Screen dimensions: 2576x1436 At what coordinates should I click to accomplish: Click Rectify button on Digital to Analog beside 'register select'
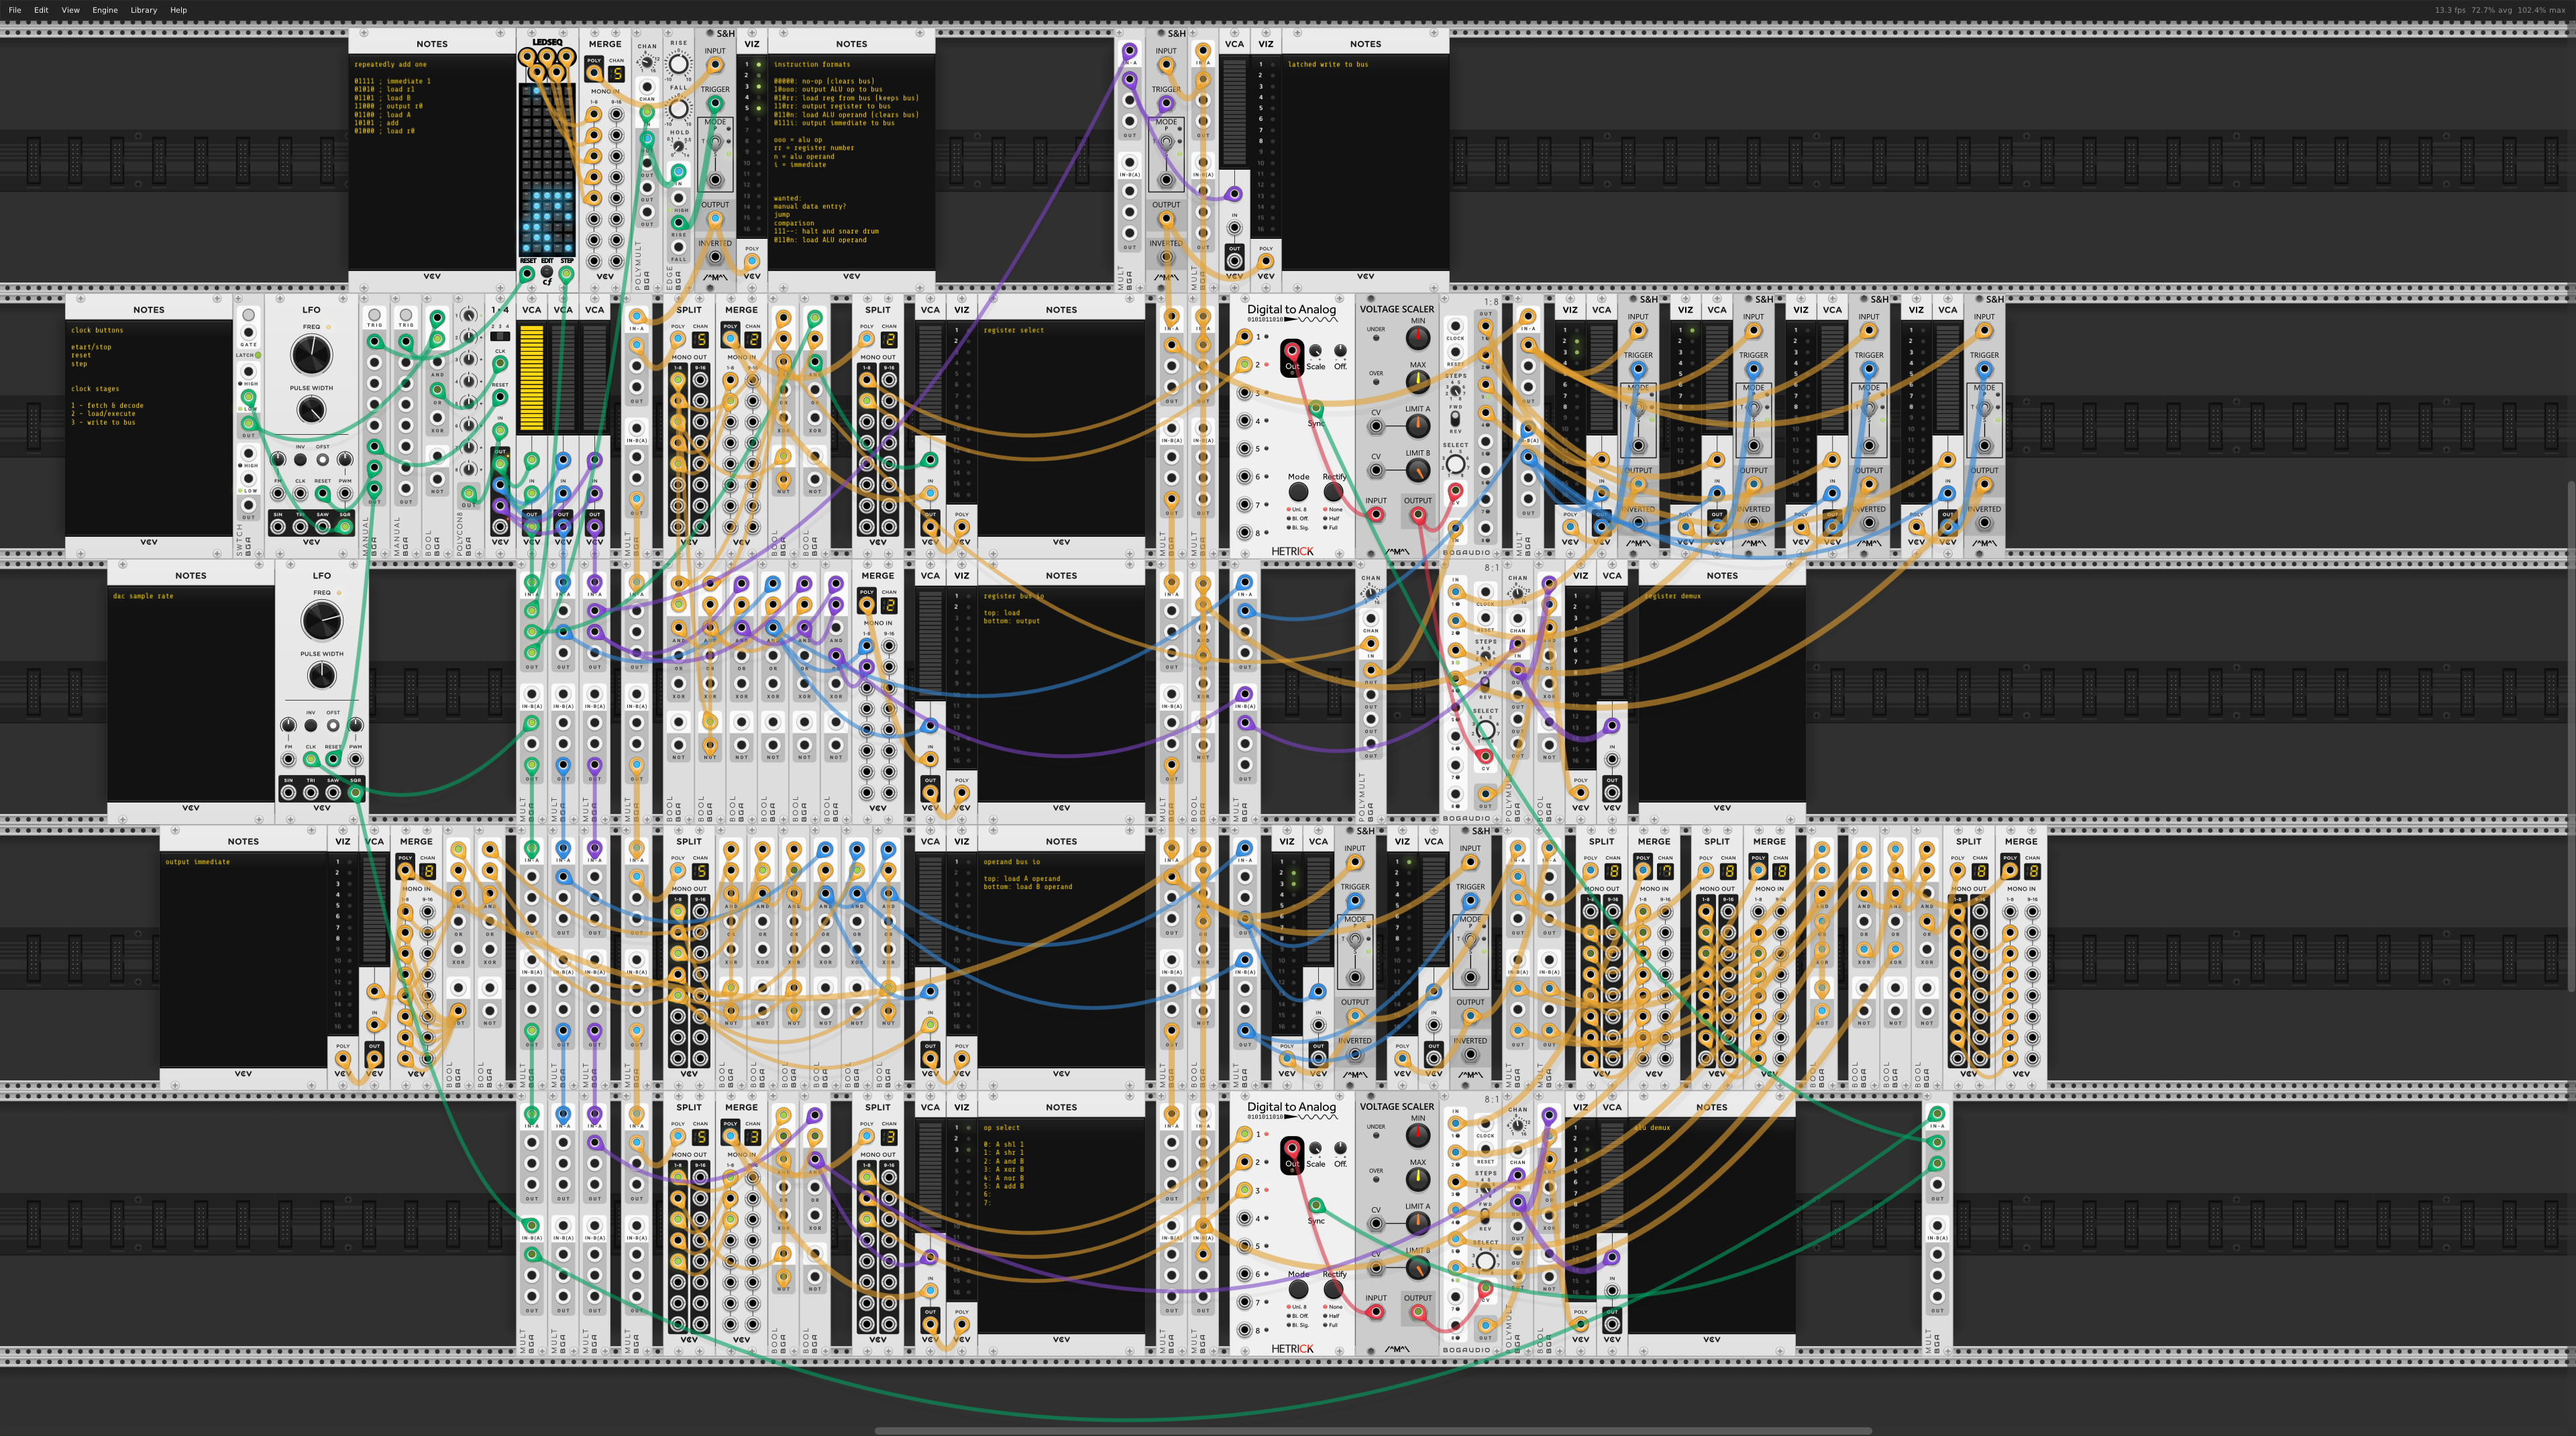(1333, 492)
